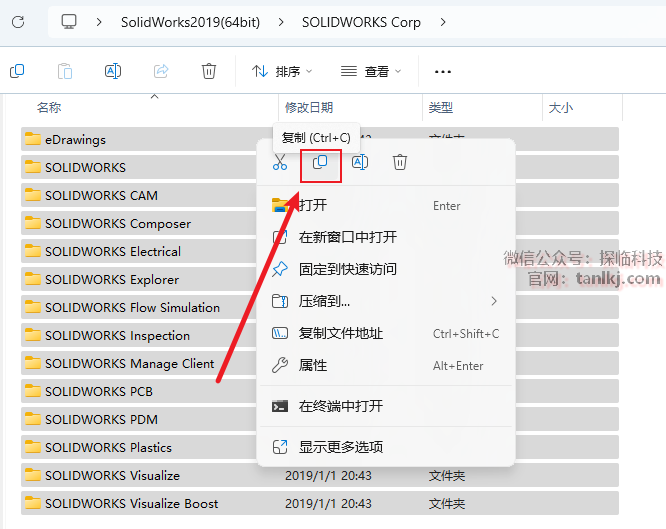Click the This PC monitor icon
666x529 pixels.
(69, 21)
